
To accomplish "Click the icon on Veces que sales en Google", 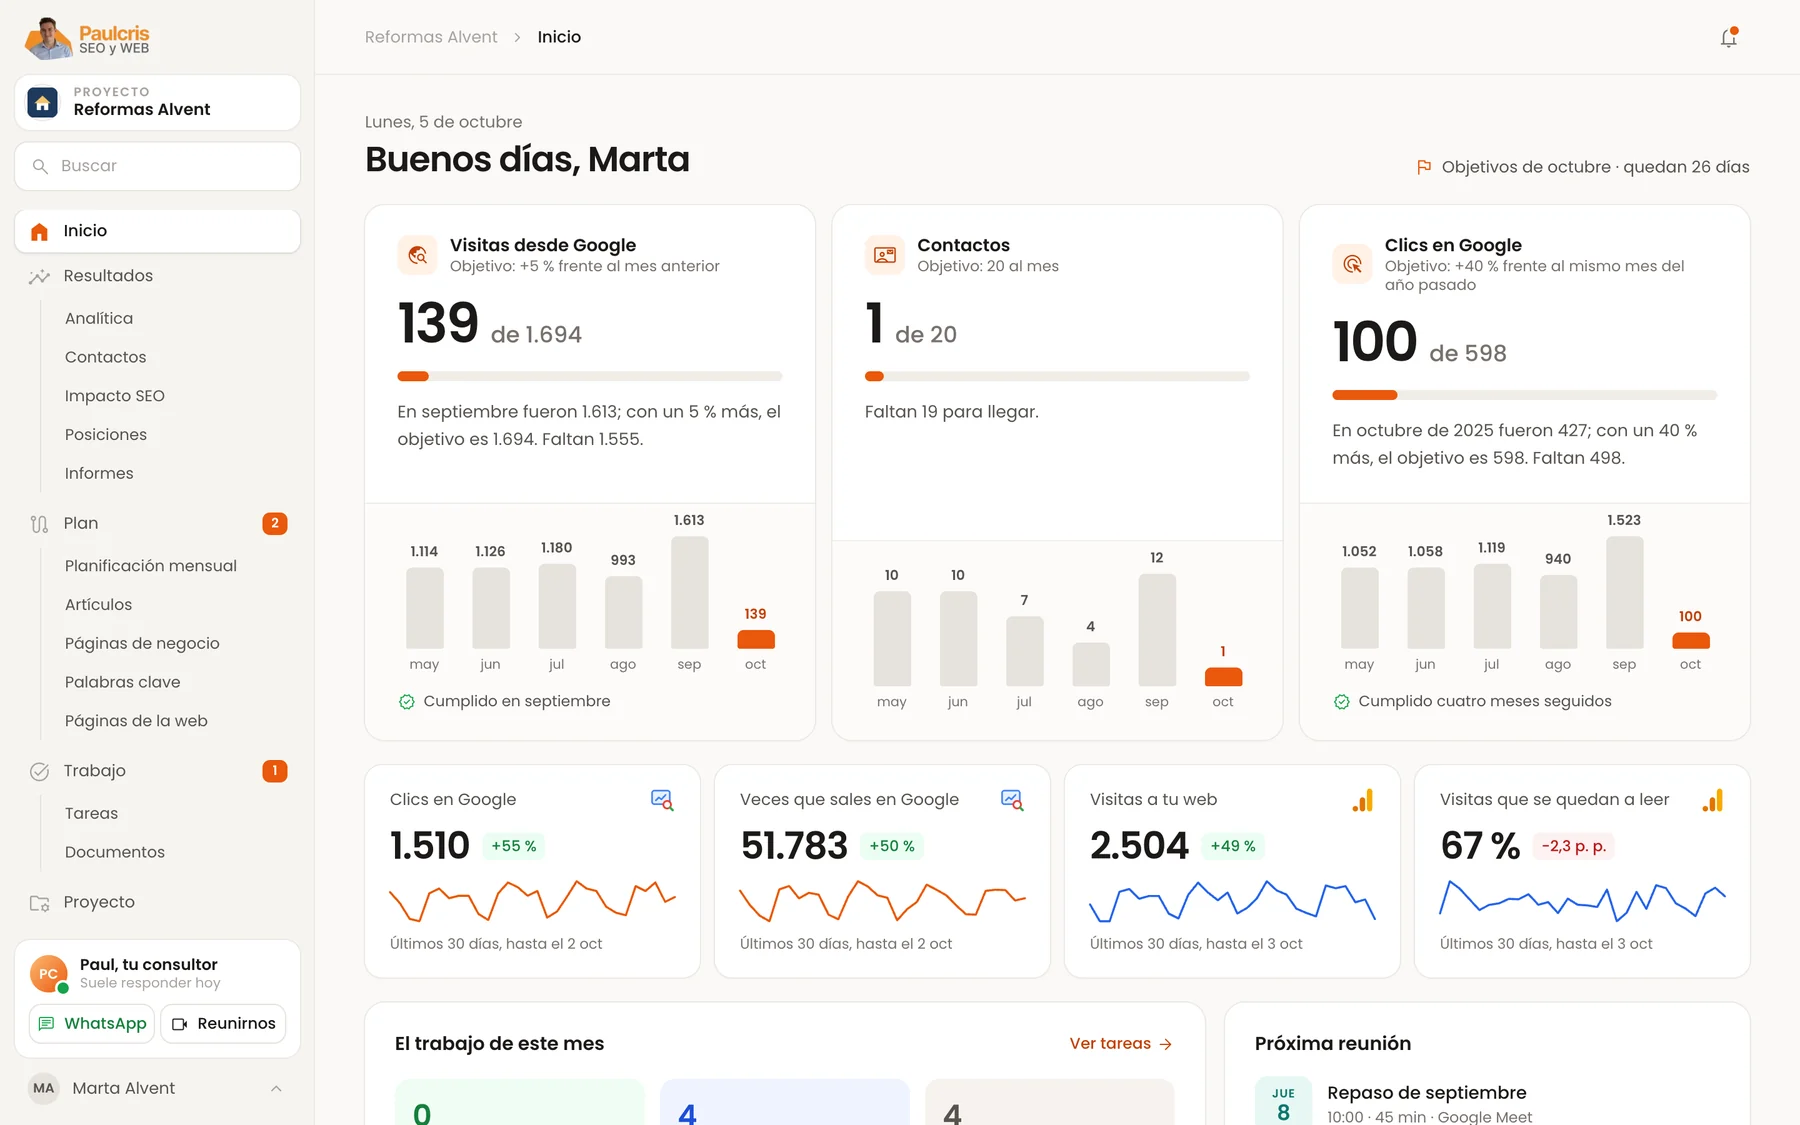I will [x=1012, y=800].
